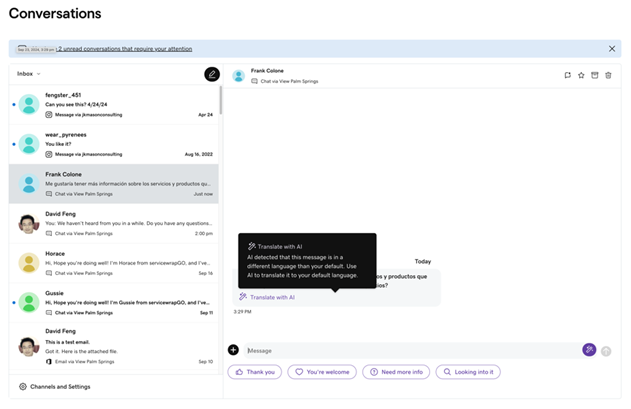Open David Feng test email conversation
This screenshot has width=631, height=409.
(114, 346)
